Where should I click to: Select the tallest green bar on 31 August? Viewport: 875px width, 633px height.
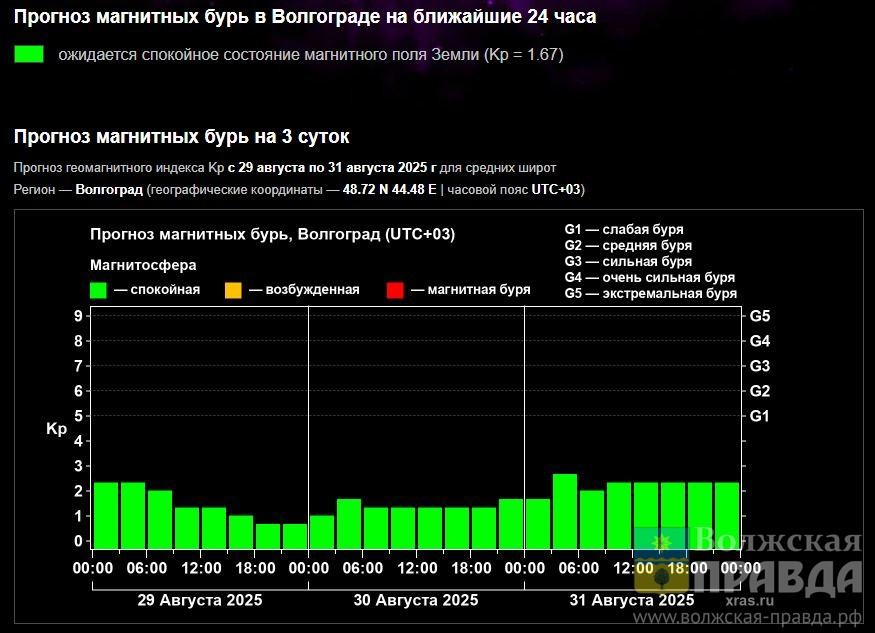(565, 510)
